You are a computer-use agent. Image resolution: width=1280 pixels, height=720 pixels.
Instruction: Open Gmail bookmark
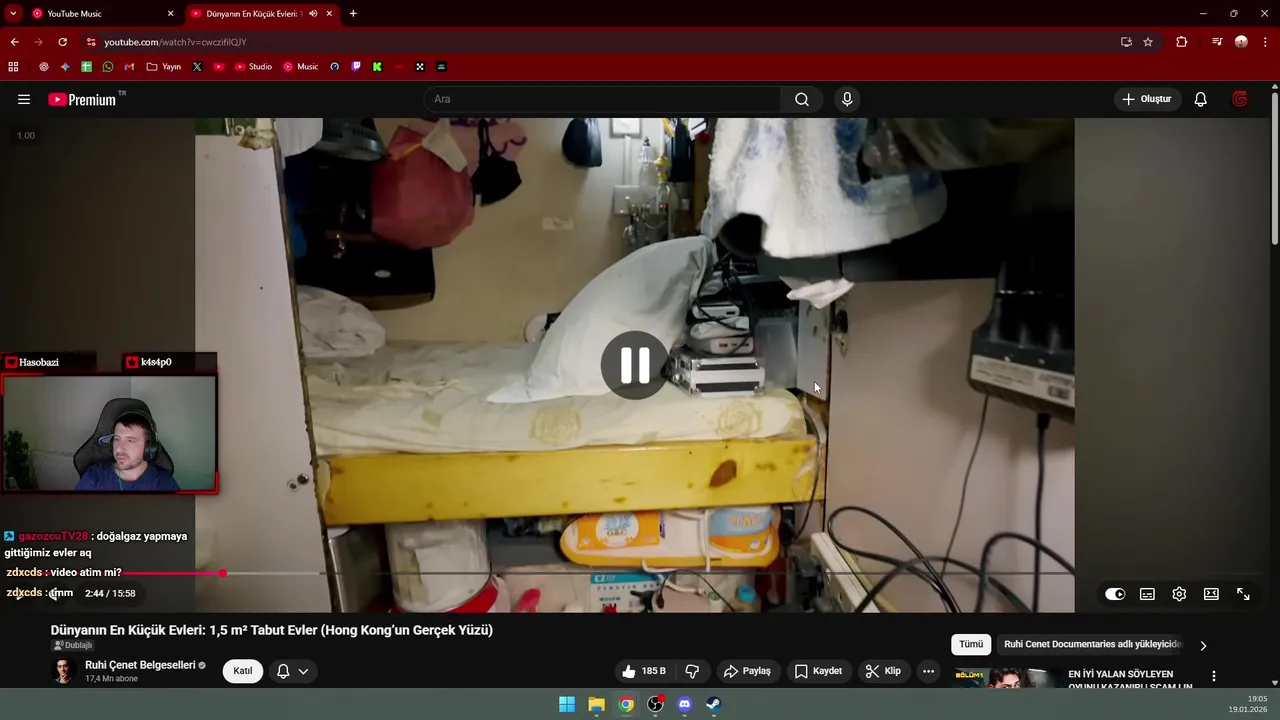(129, 67)
